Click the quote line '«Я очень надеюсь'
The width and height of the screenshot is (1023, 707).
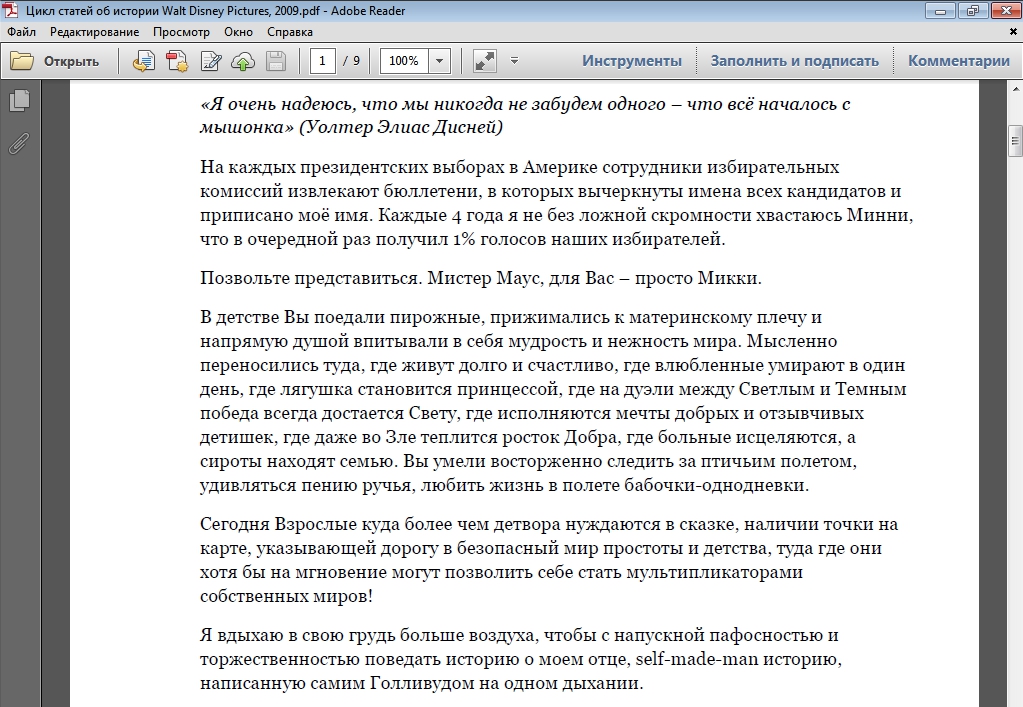tap(278, 104)
